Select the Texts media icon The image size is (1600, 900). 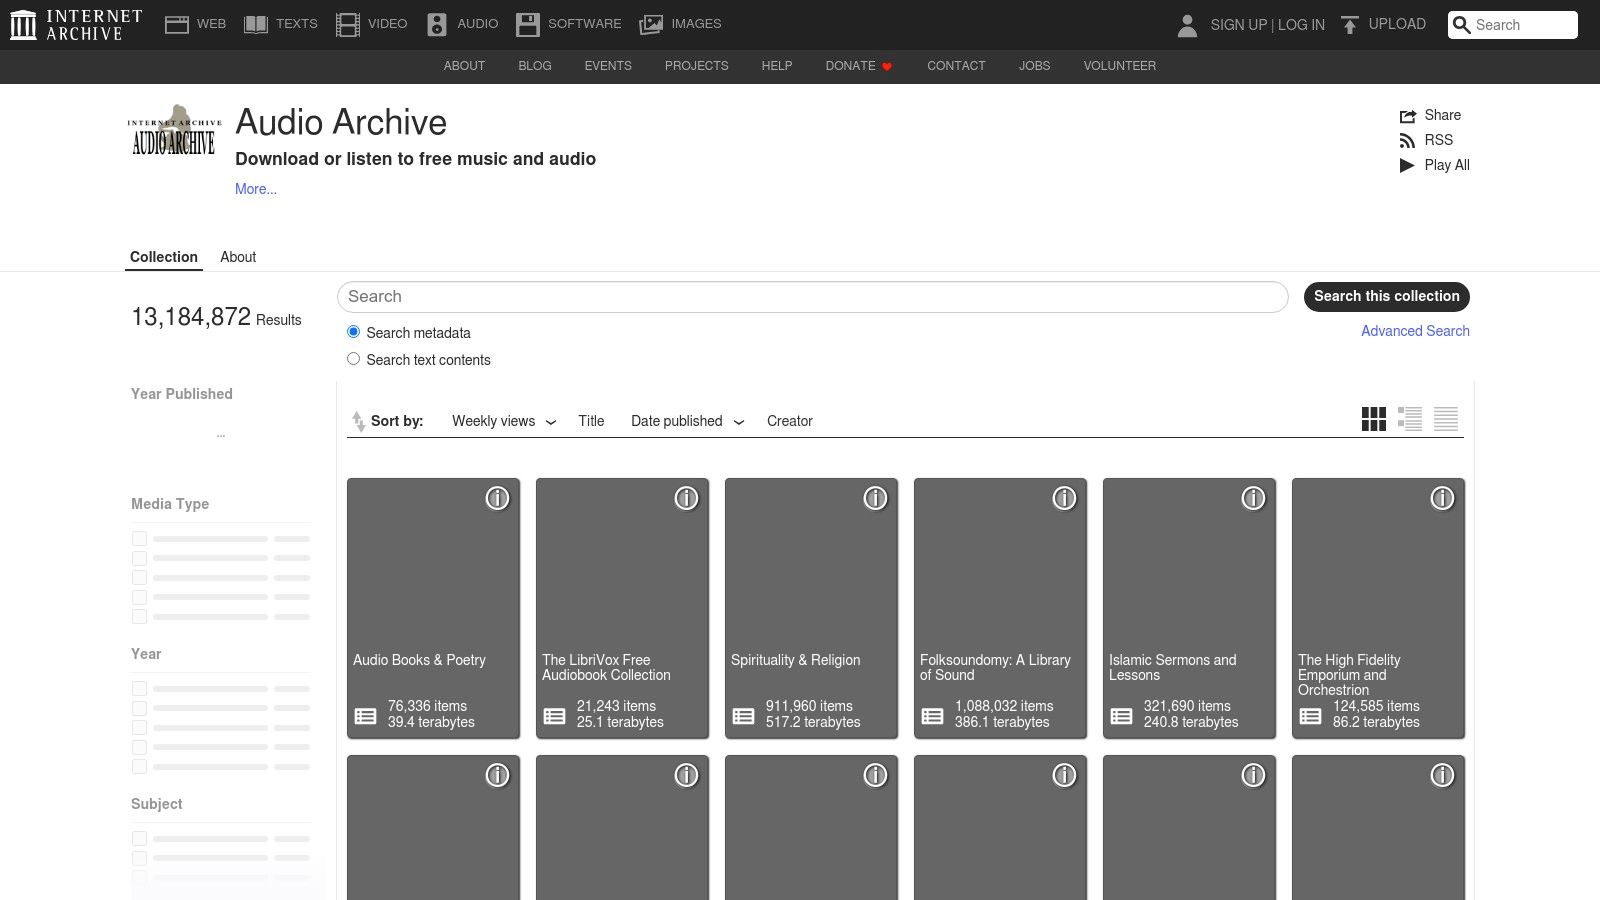point(257,23)
